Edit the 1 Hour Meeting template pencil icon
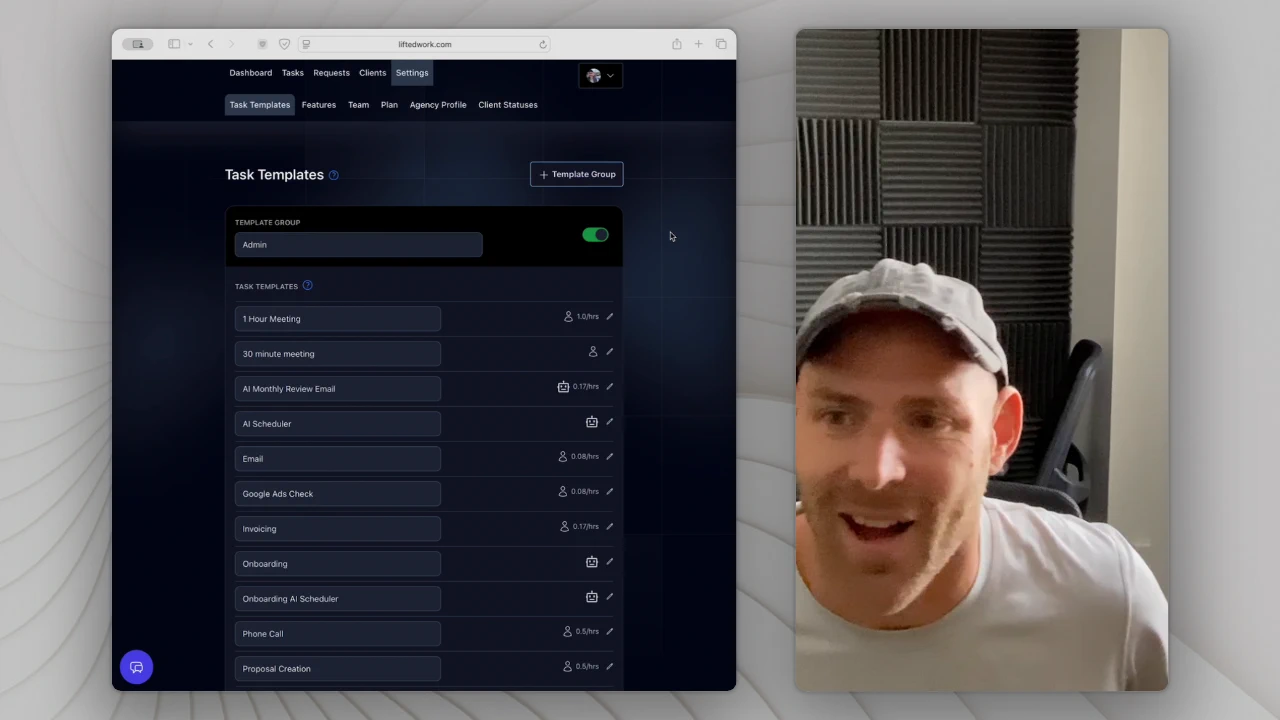Screen dimensions: 1280x720 [610, 317]
